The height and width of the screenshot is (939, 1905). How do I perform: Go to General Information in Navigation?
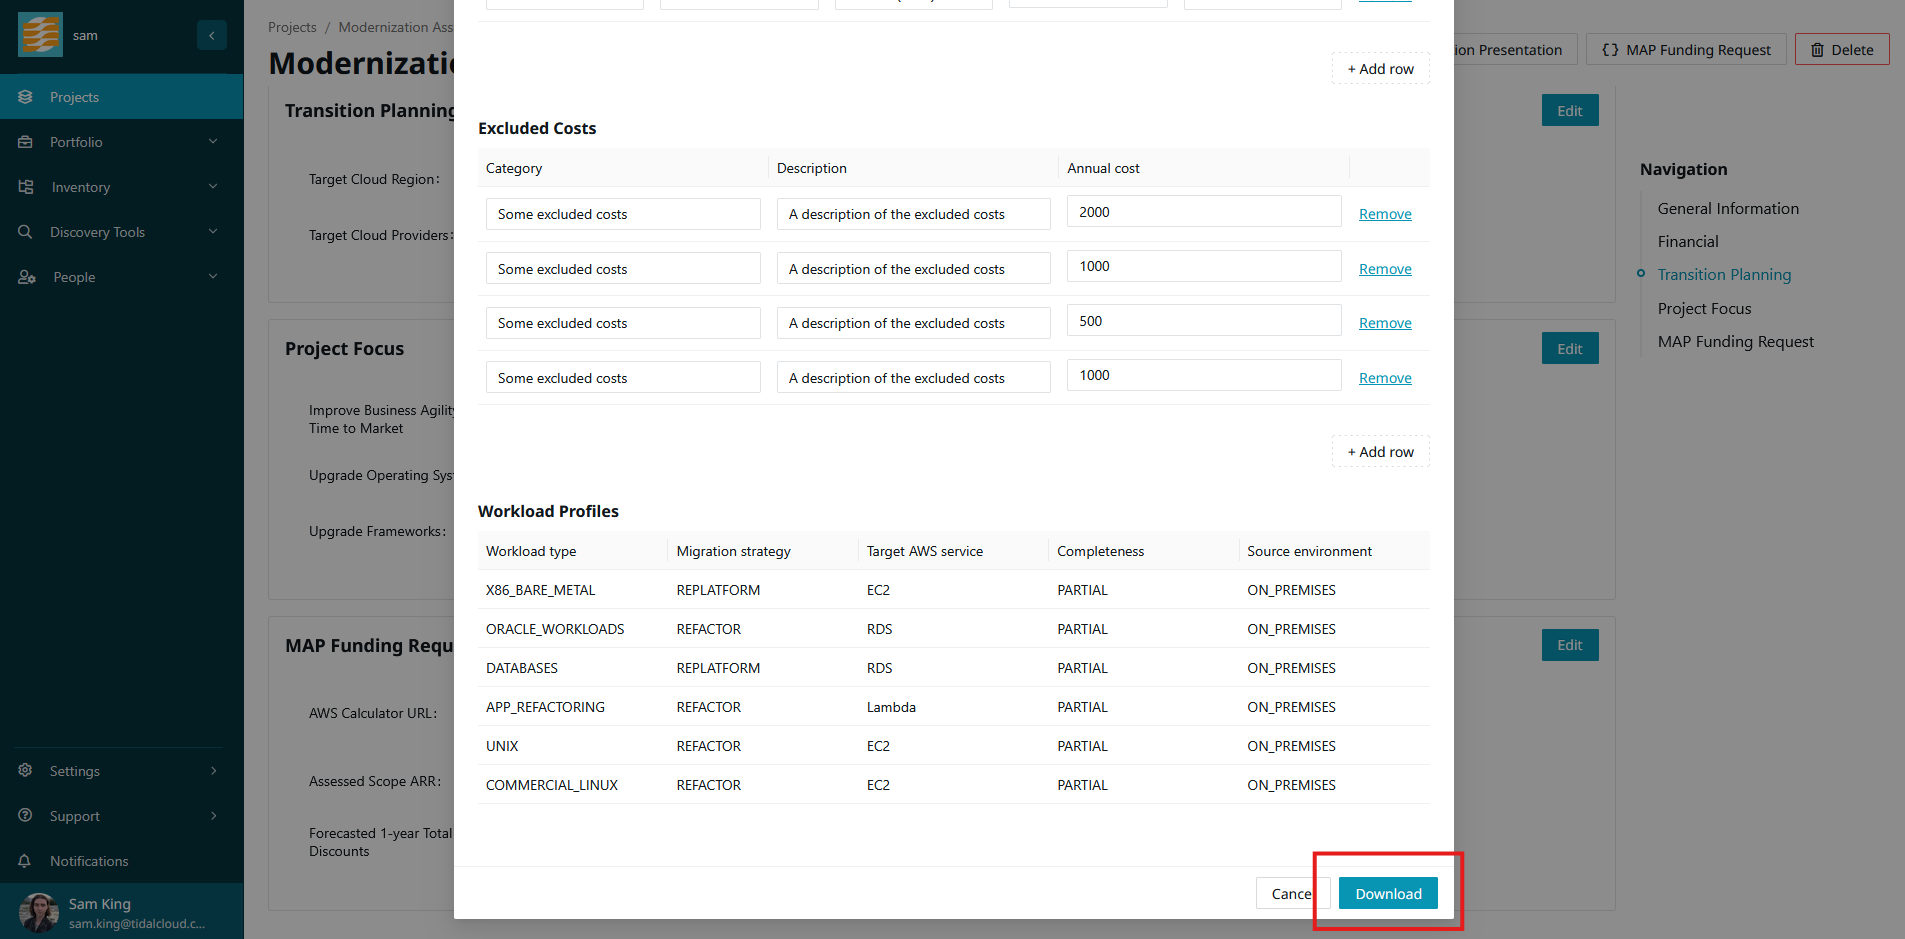coord(1728,209)
